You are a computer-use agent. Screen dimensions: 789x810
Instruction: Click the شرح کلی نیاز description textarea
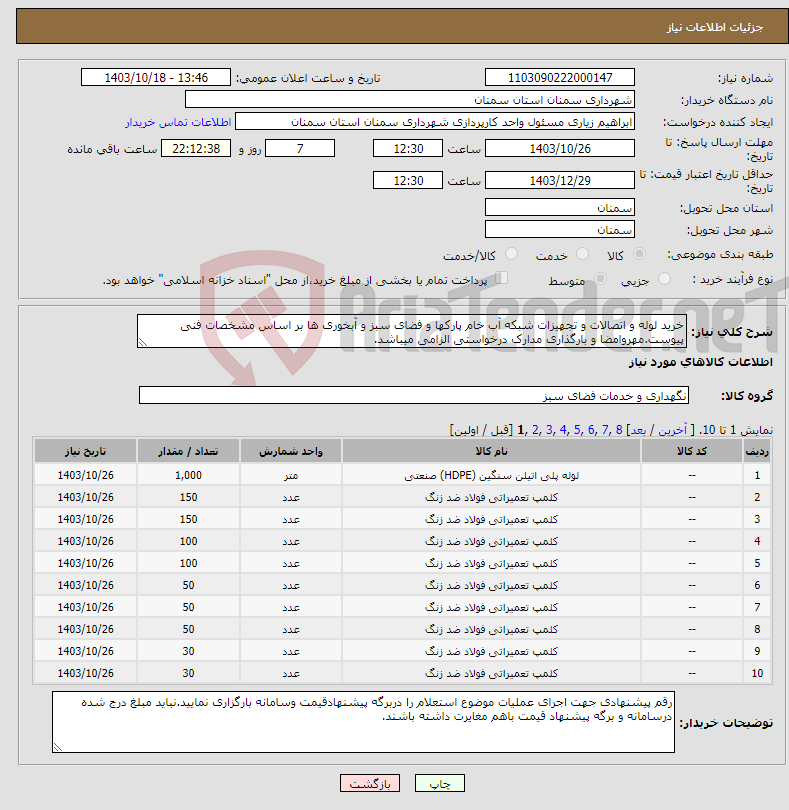(412, 331)
